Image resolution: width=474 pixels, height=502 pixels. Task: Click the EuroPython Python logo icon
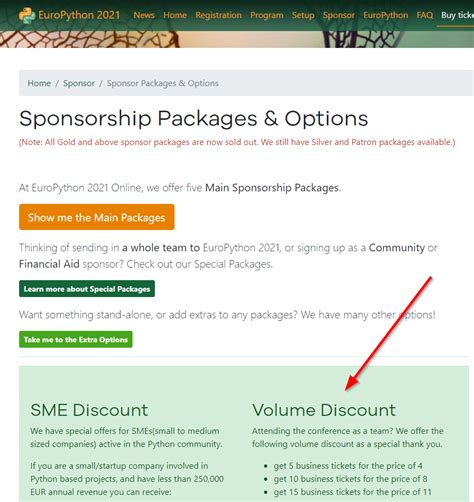click(27, 15)
